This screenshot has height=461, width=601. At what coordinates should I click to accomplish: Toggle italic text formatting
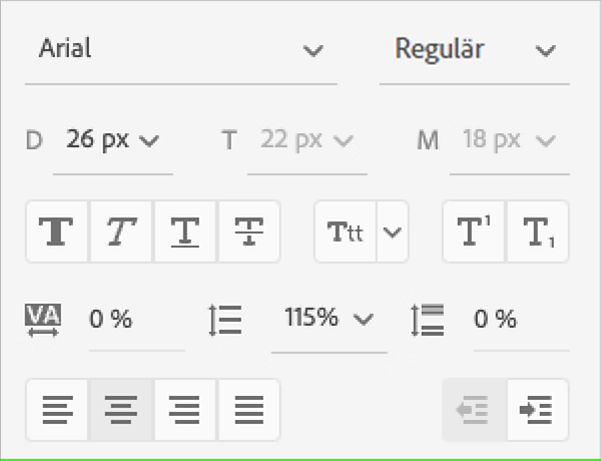coord(122,232)
